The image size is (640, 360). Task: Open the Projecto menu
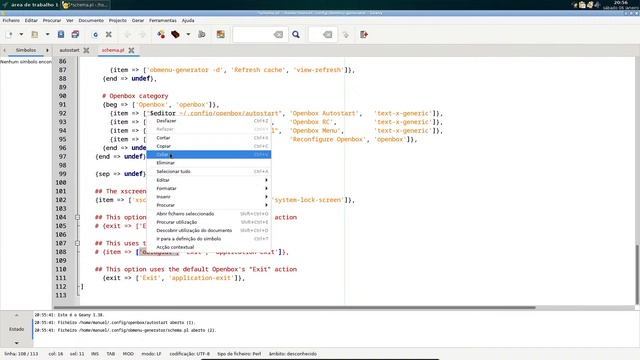pos(118,20)
